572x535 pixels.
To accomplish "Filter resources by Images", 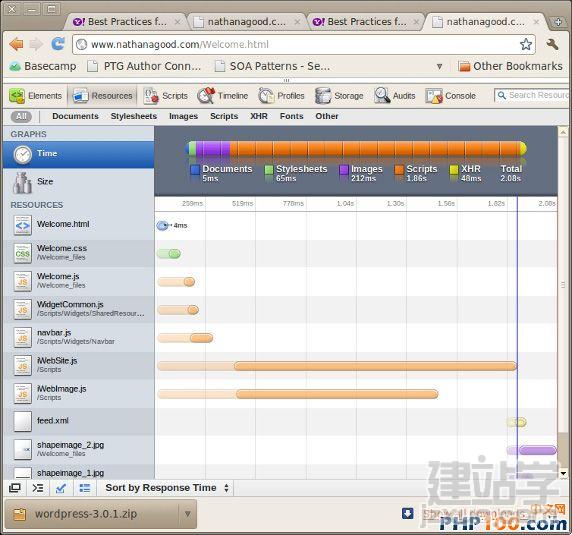I will pyautogui.click(x=183, y=116).
